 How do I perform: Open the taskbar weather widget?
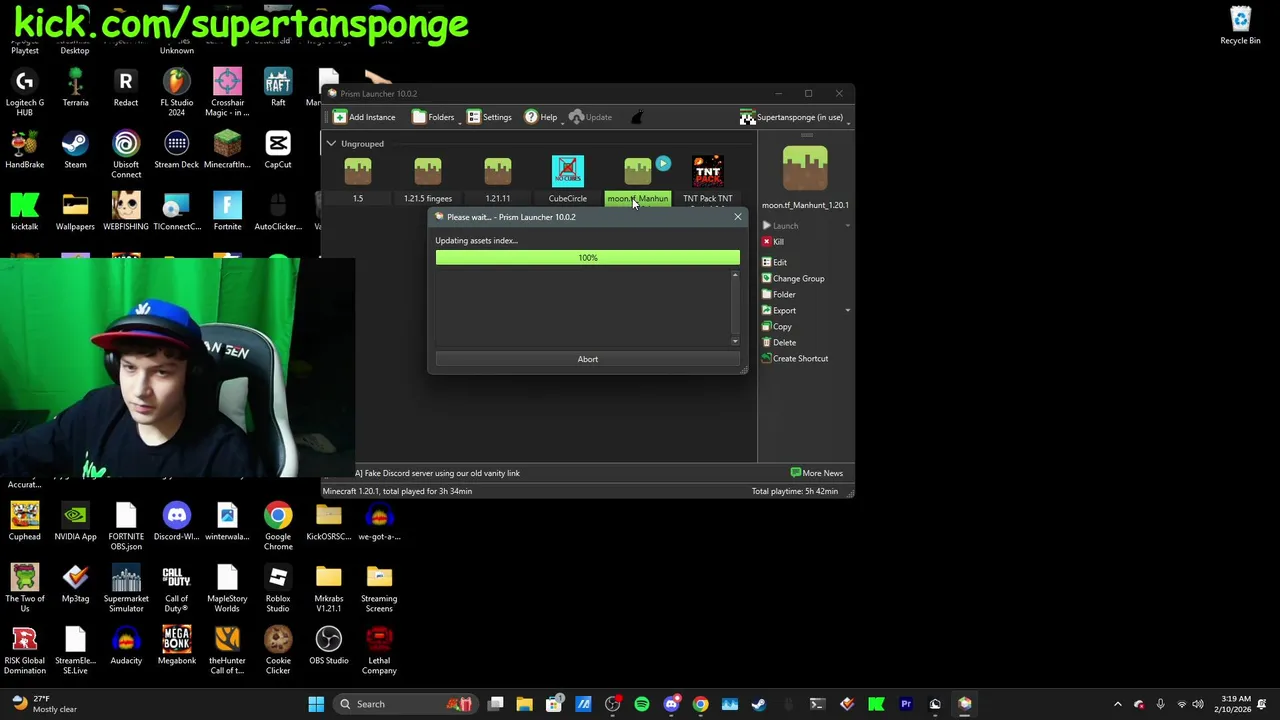[42, 704]
